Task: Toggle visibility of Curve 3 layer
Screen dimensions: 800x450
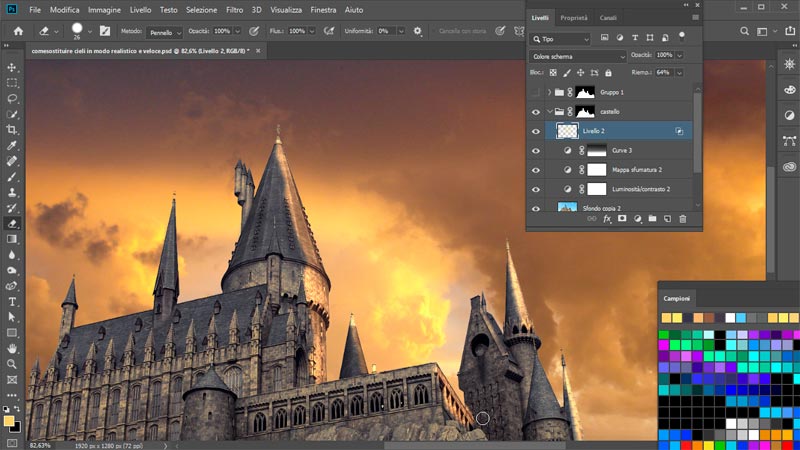Action: pyautogui.click(x=536, y=151)
